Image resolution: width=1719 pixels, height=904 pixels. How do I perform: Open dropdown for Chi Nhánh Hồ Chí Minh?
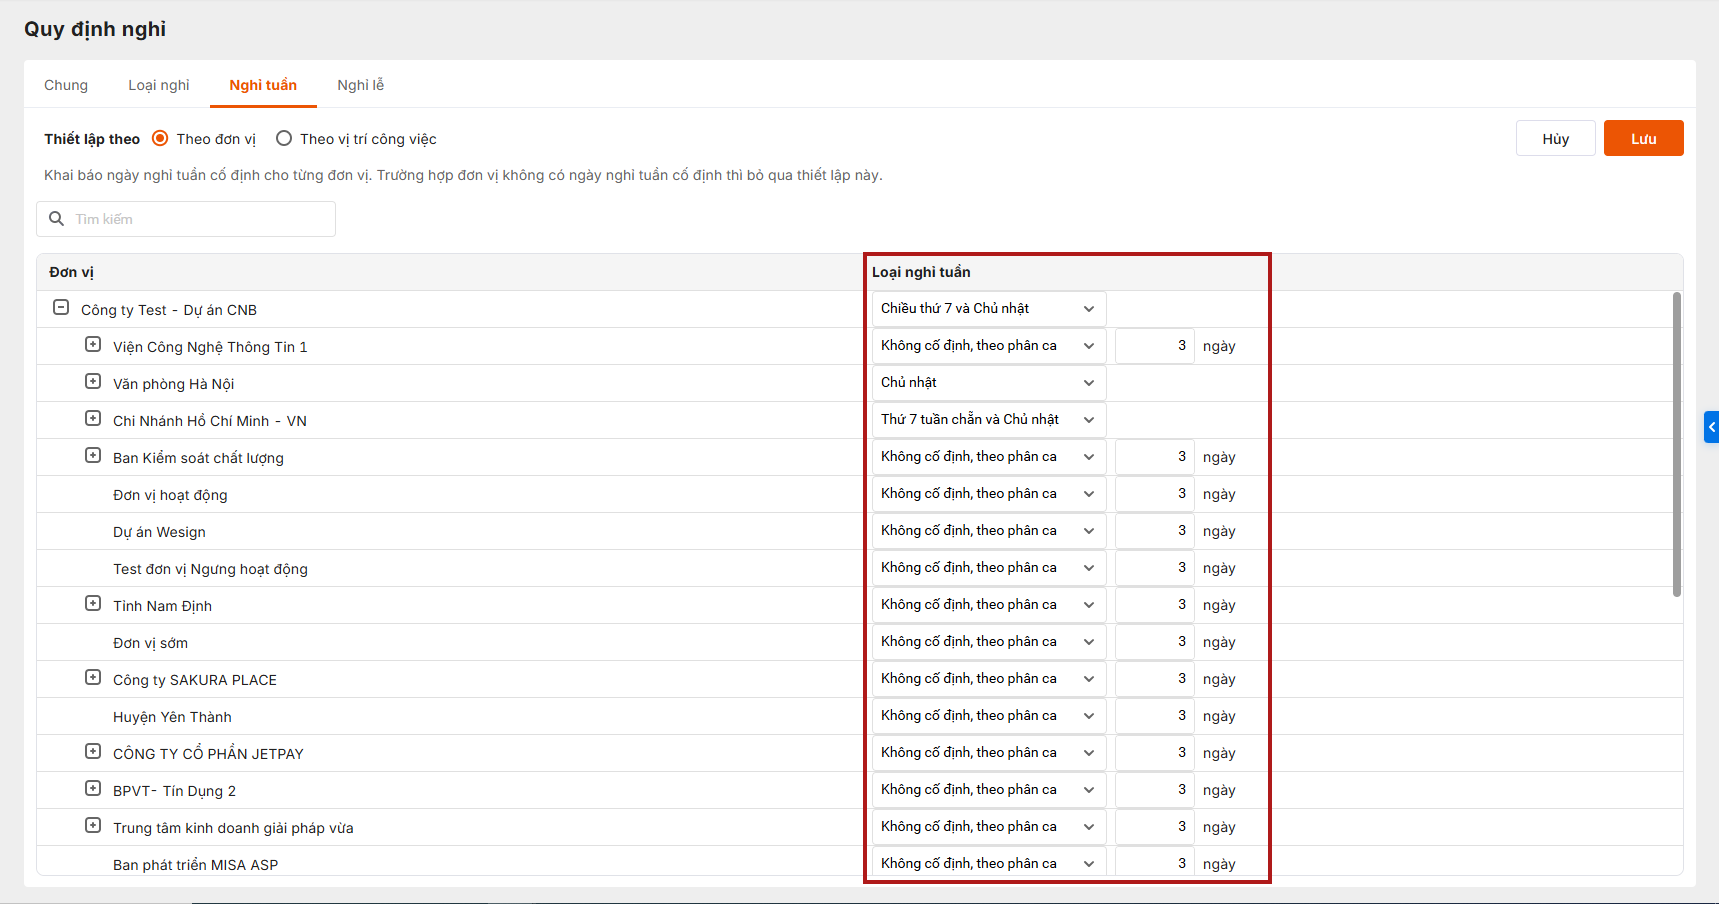coord(989,420)
